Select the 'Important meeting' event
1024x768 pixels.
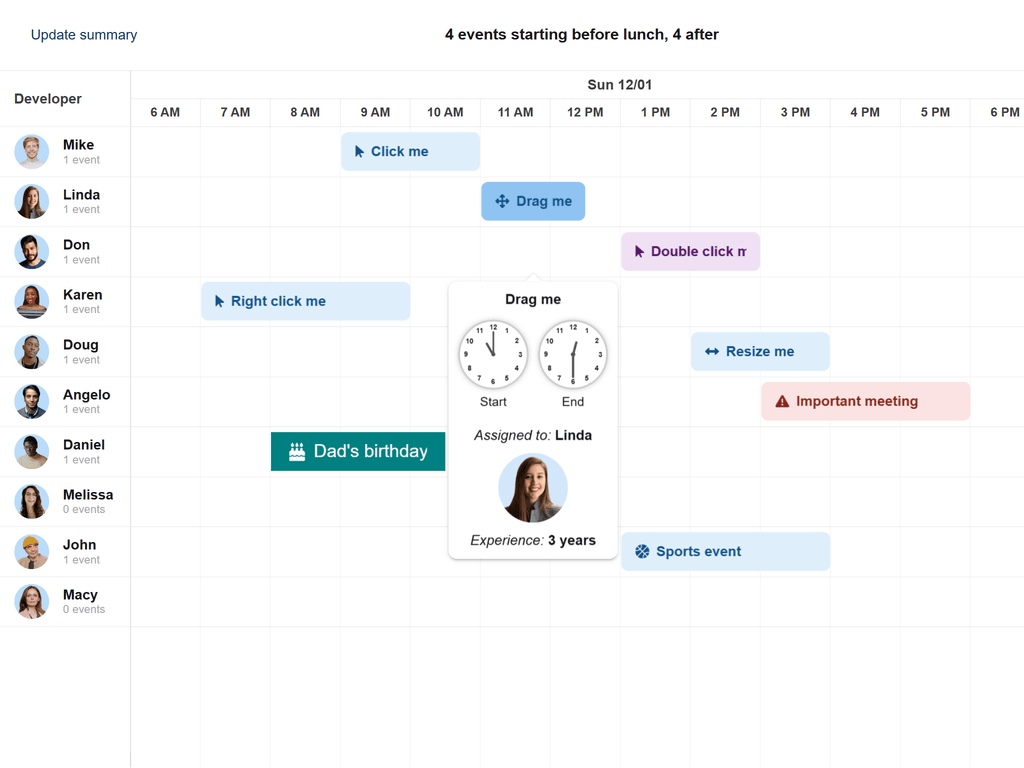[x=865, y=401]
